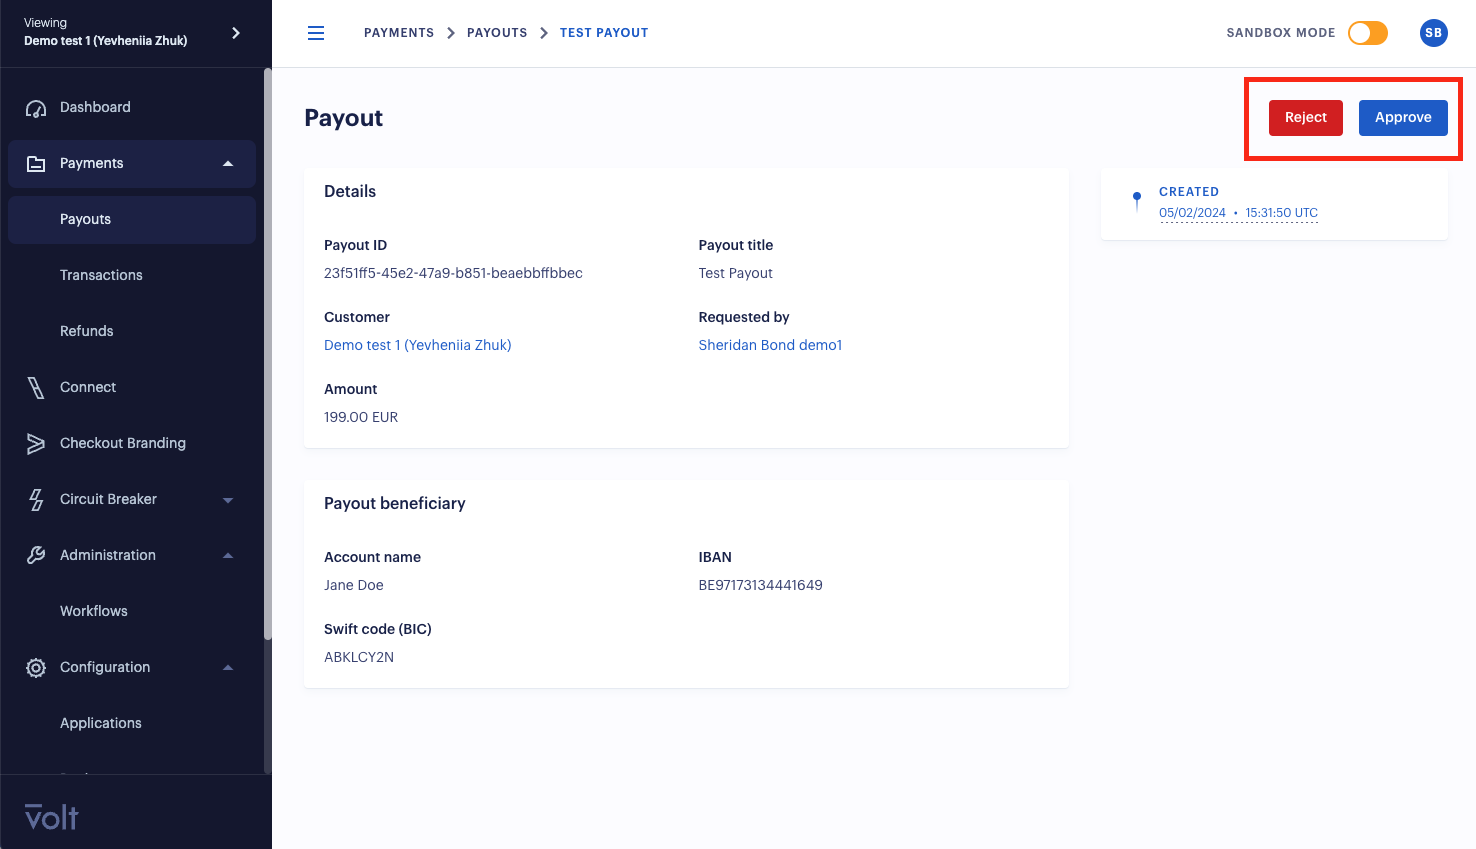
Task: Click the Connect pen icon
Action: [36, 387]
